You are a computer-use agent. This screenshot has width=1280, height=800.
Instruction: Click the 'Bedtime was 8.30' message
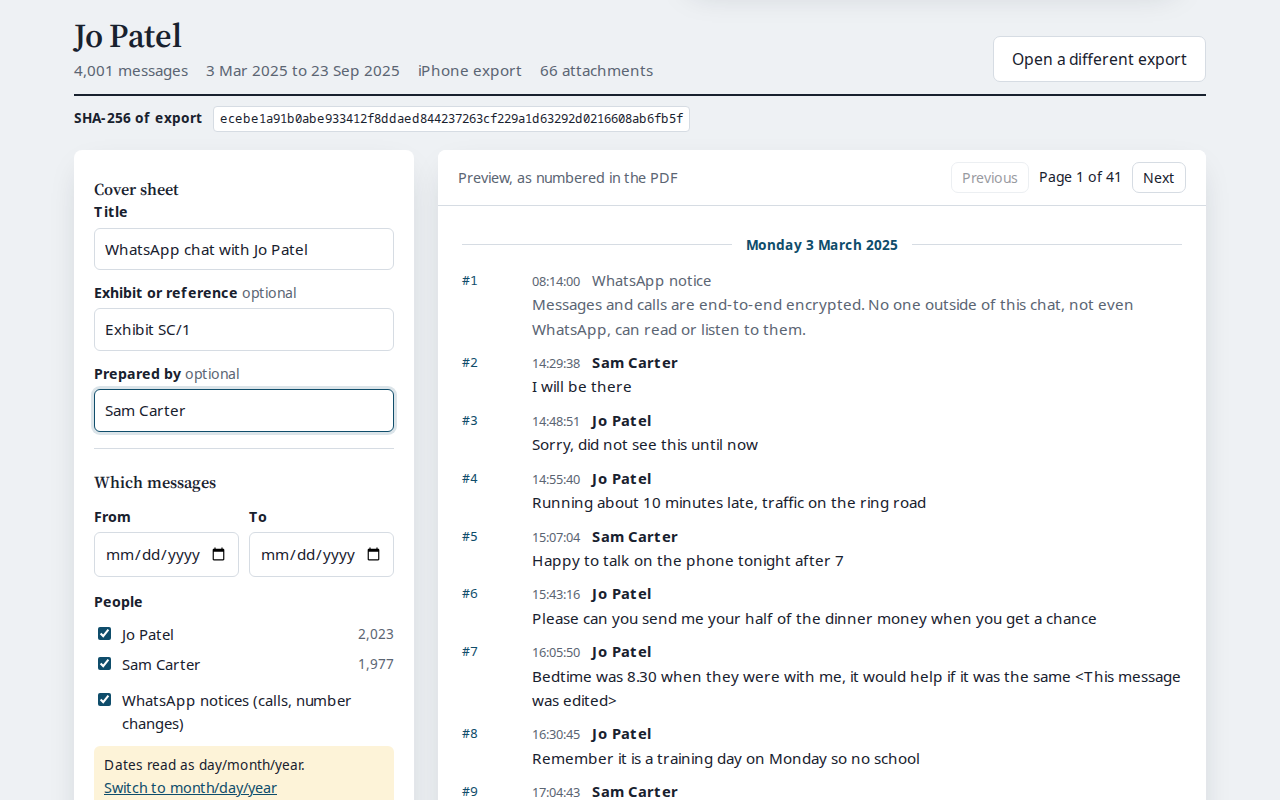(856, 689)
